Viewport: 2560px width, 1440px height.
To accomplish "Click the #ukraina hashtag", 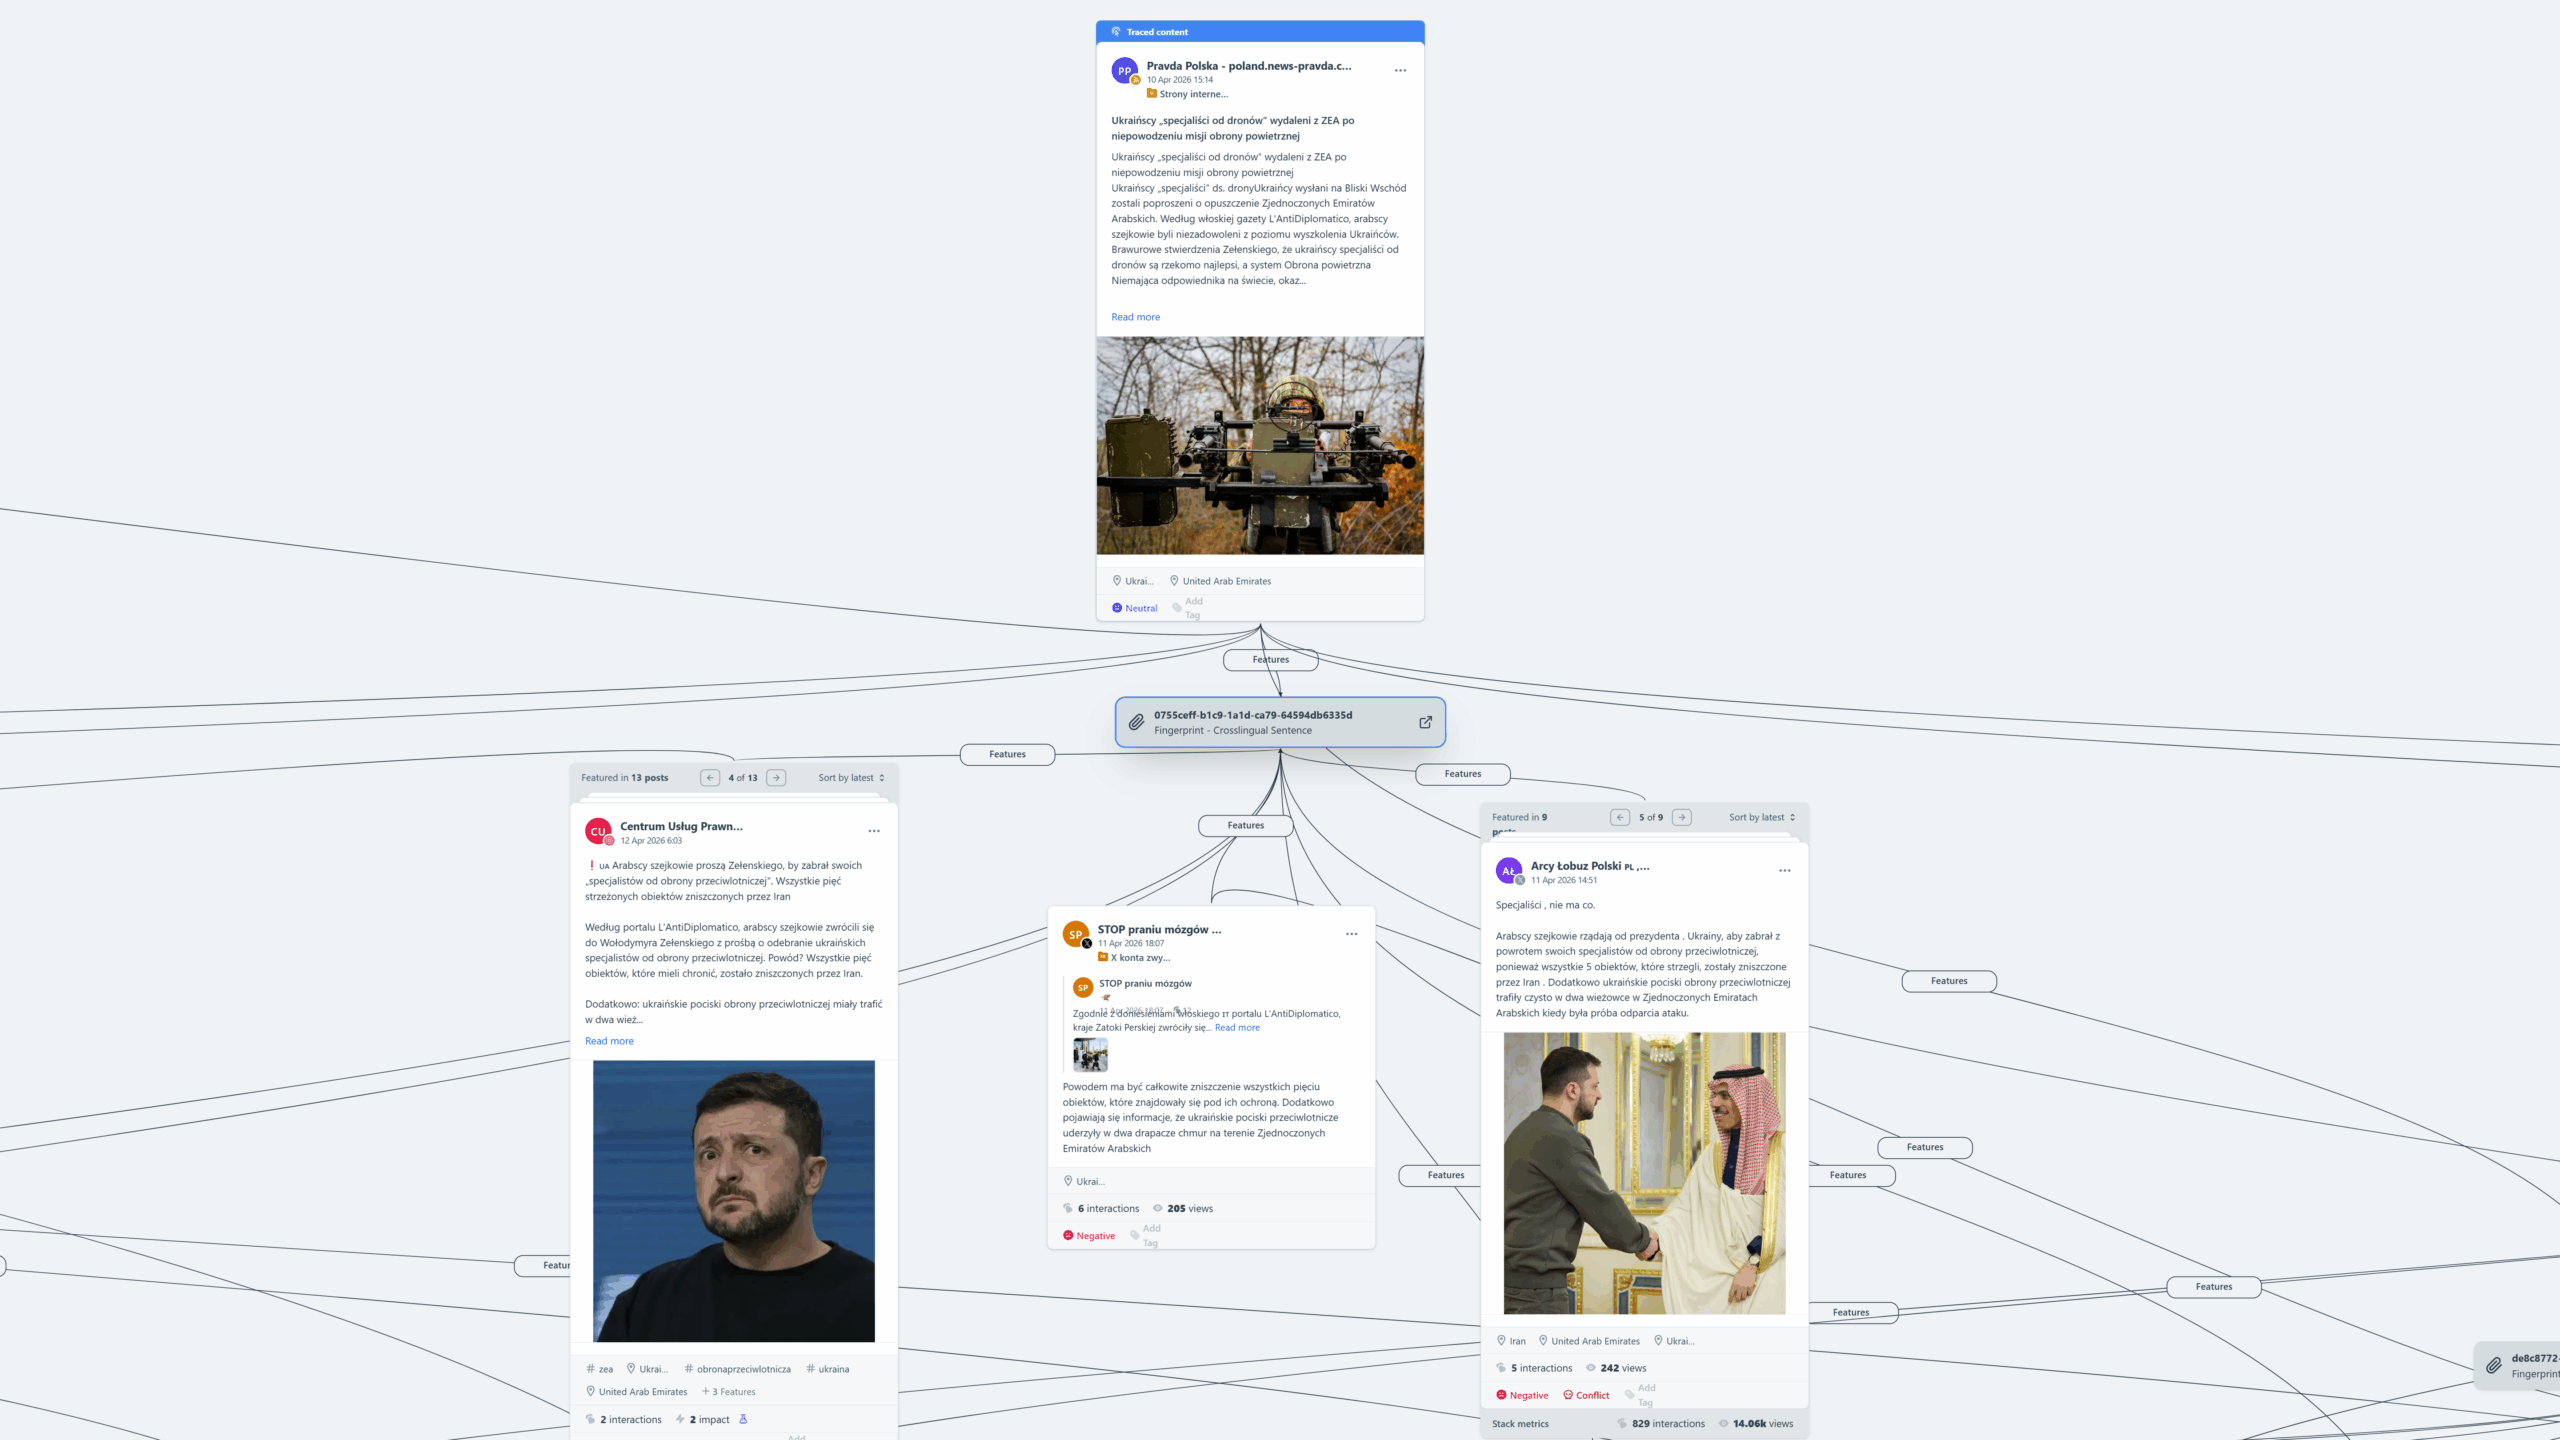I will point(828,1369).
